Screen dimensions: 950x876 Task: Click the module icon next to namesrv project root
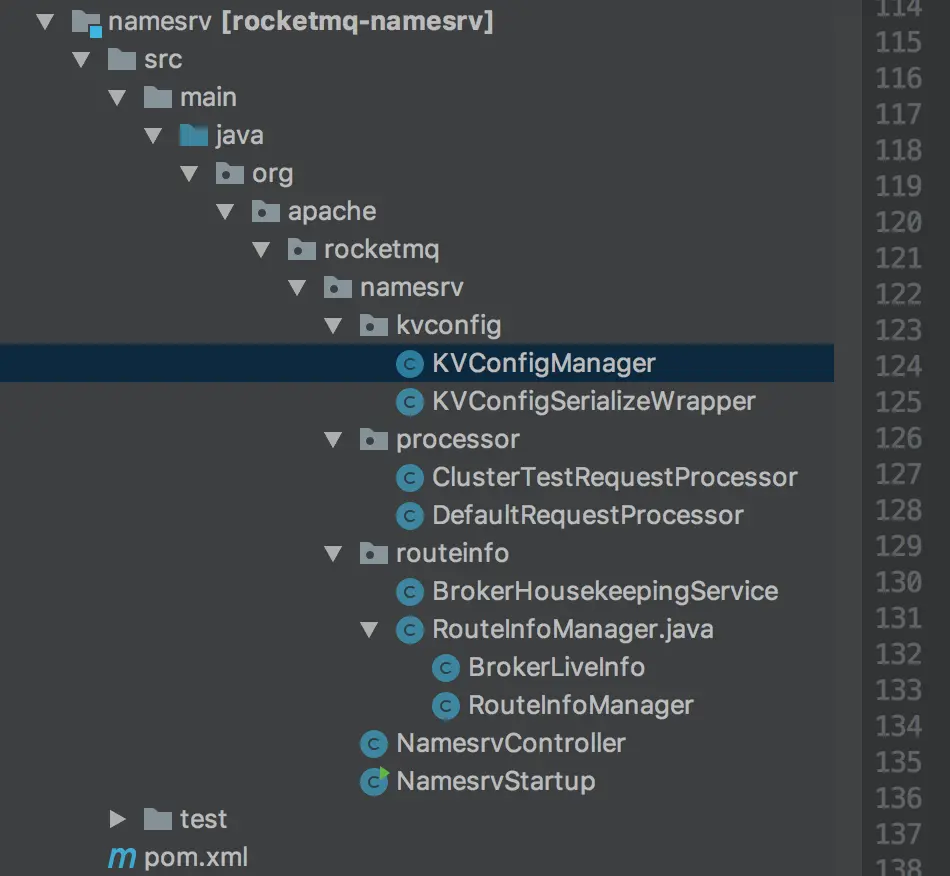tap(85, 20)
